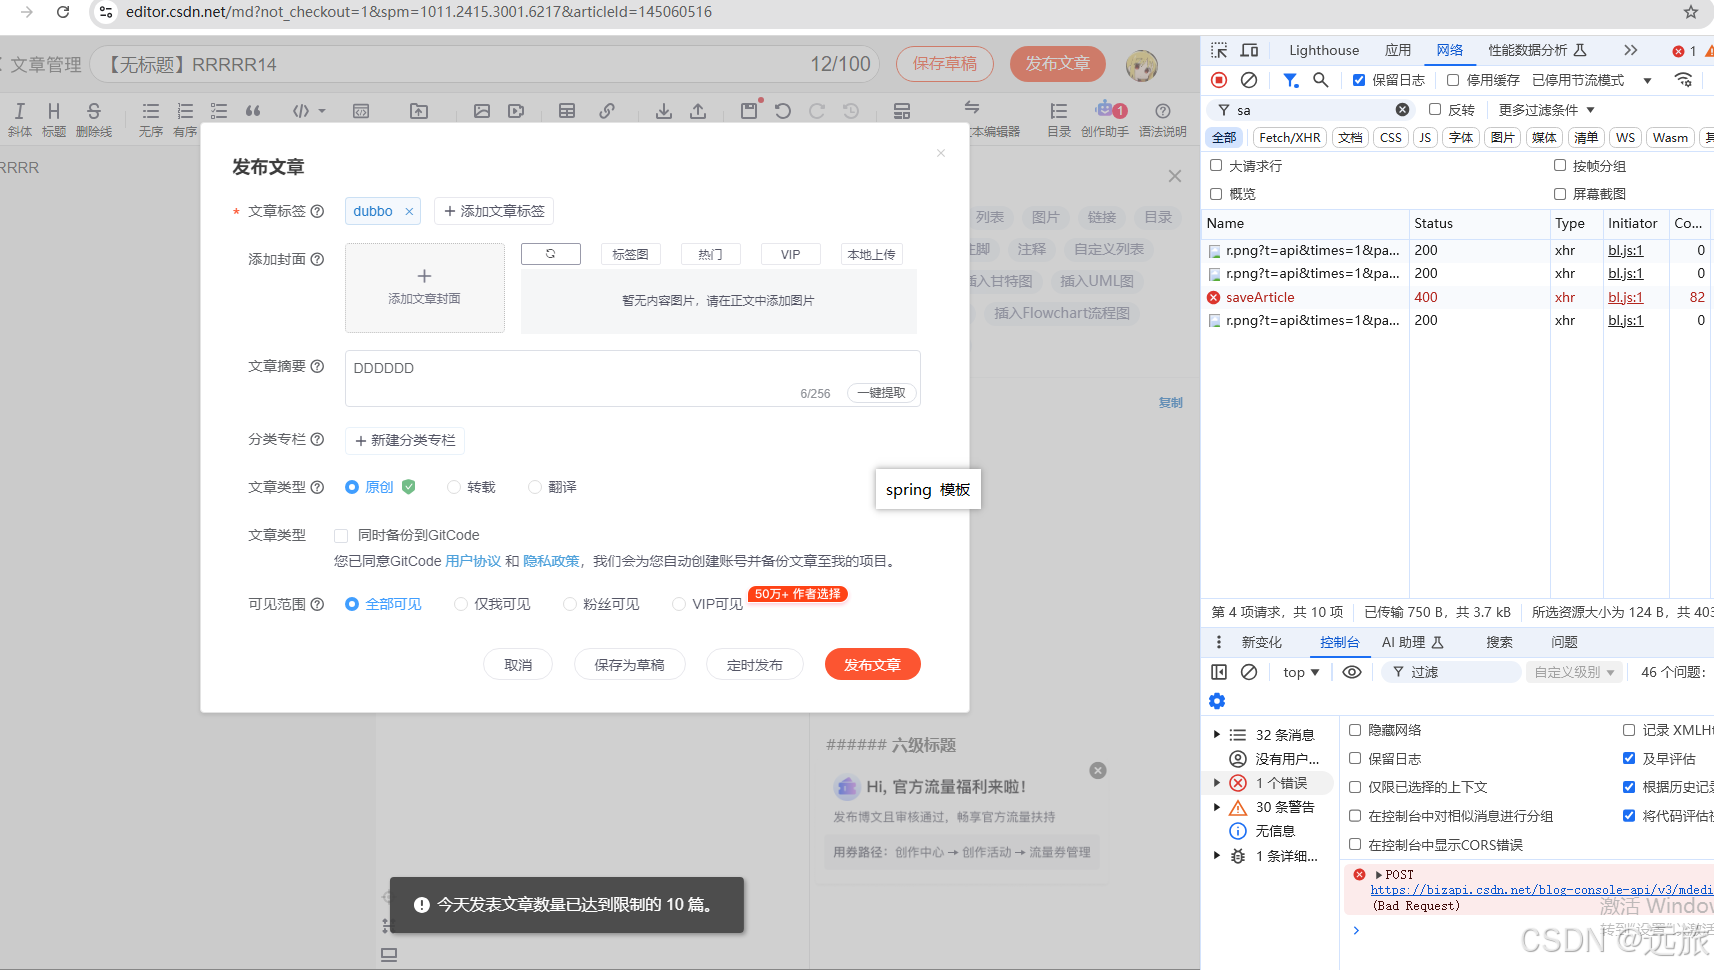Viewport: 1714px width, 970px height.
Task: Open the 已停用节流模式 throttling dropdown
Action: [1592, 80]
